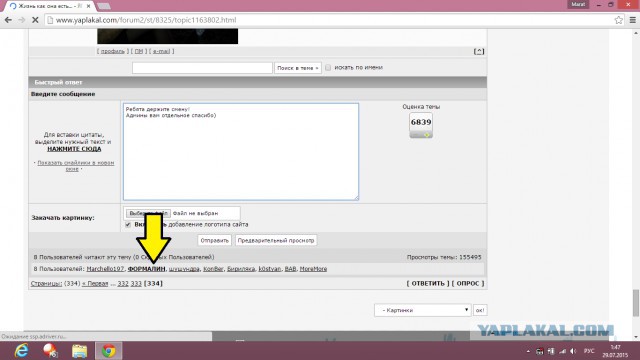Open the ФОРМАЛИН user link
This screenshot has height=360, width=640.
(x=147, y=269)
